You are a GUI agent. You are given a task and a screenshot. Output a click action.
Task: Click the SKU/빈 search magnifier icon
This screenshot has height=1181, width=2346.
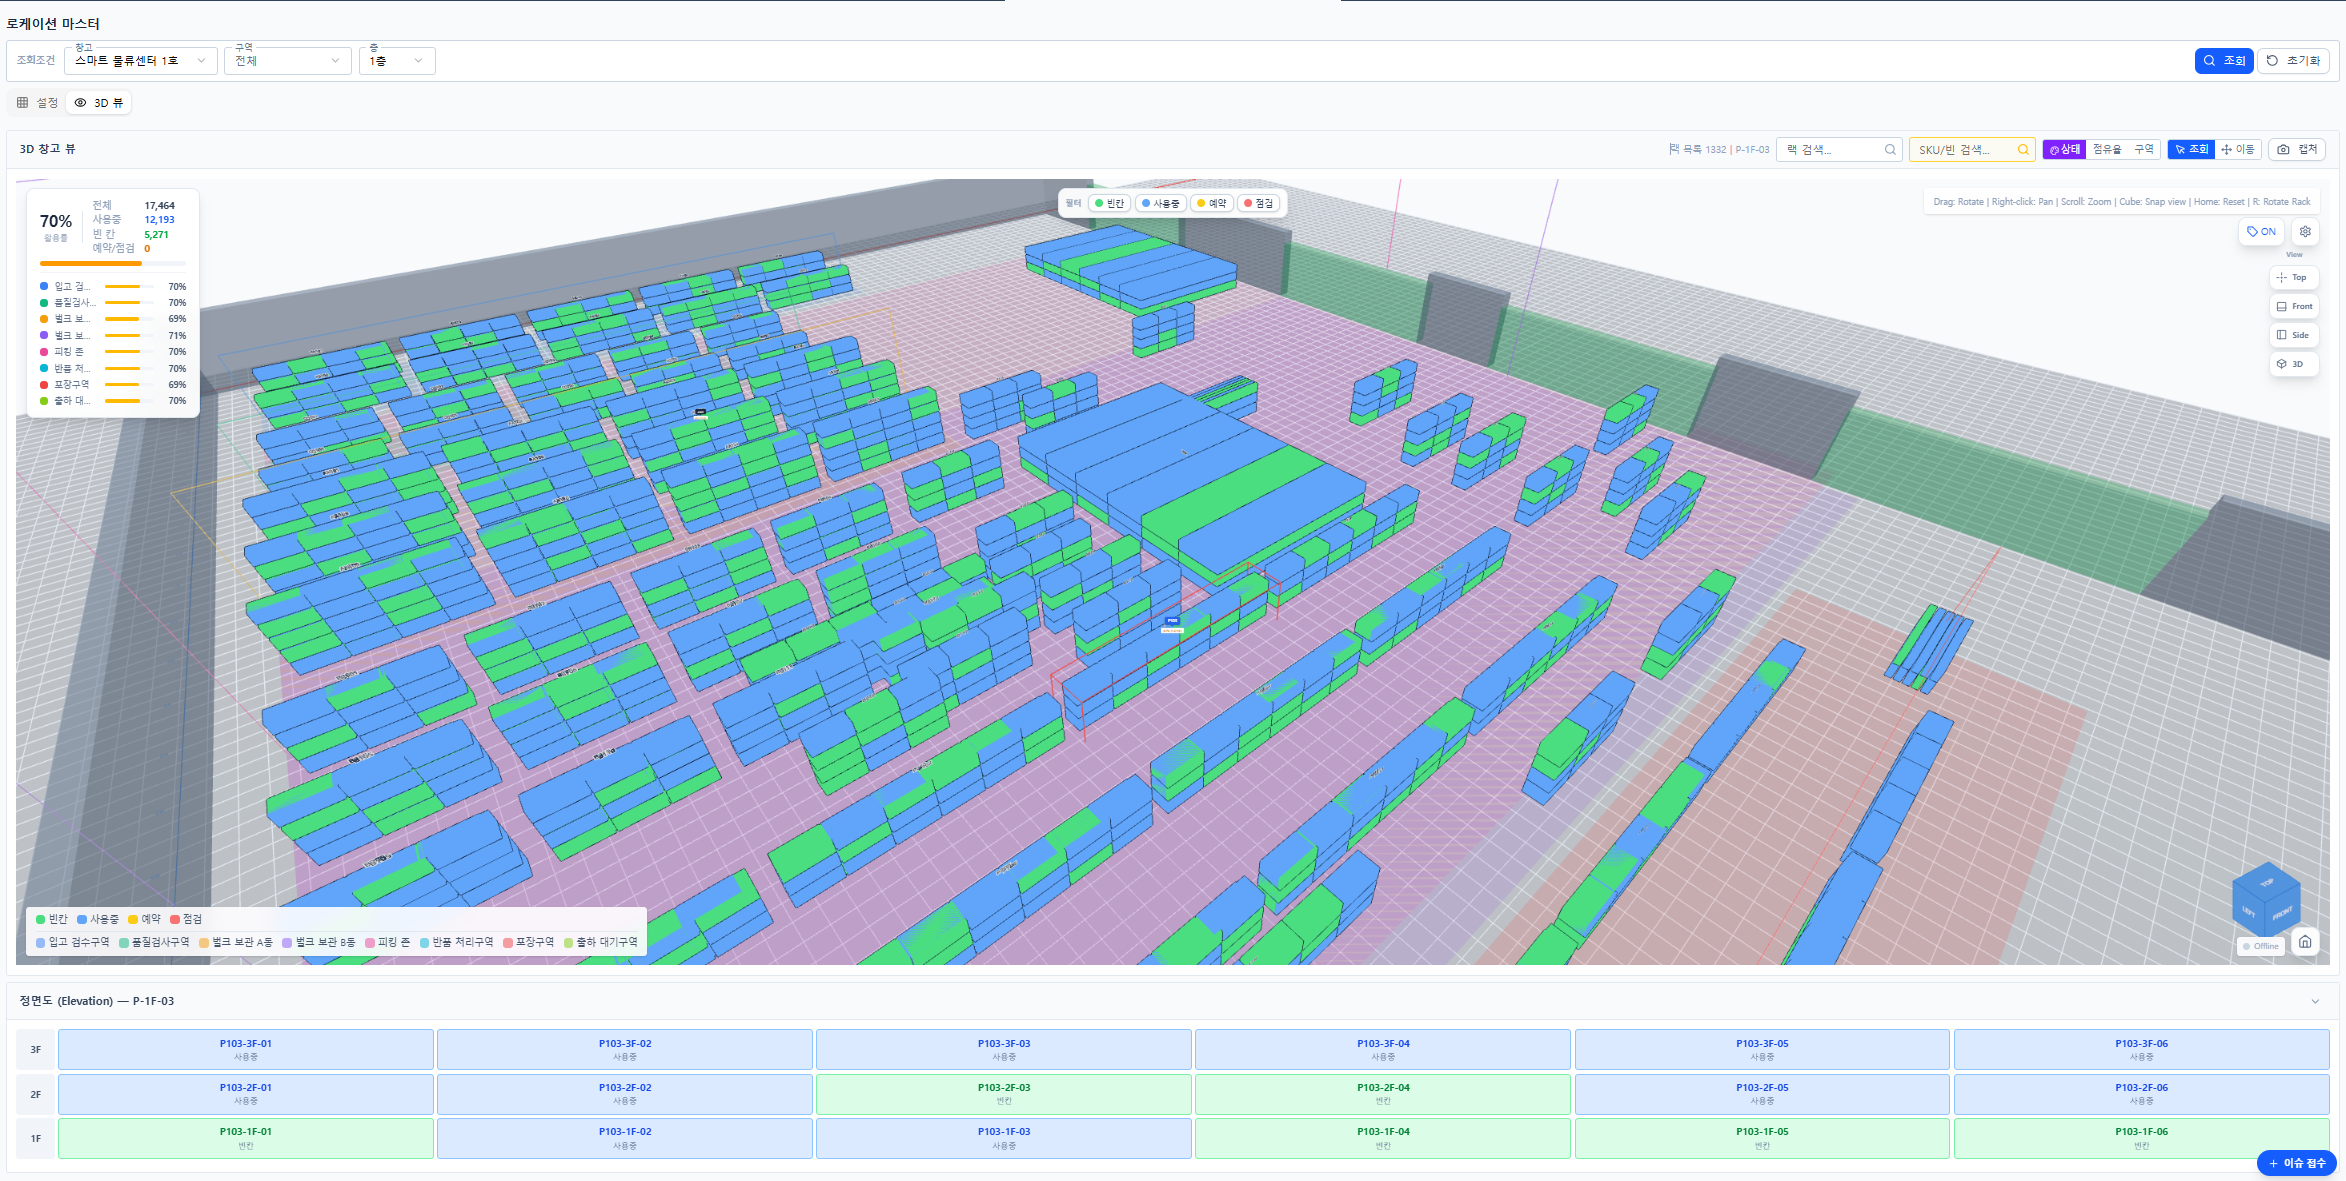(2023, 150)
